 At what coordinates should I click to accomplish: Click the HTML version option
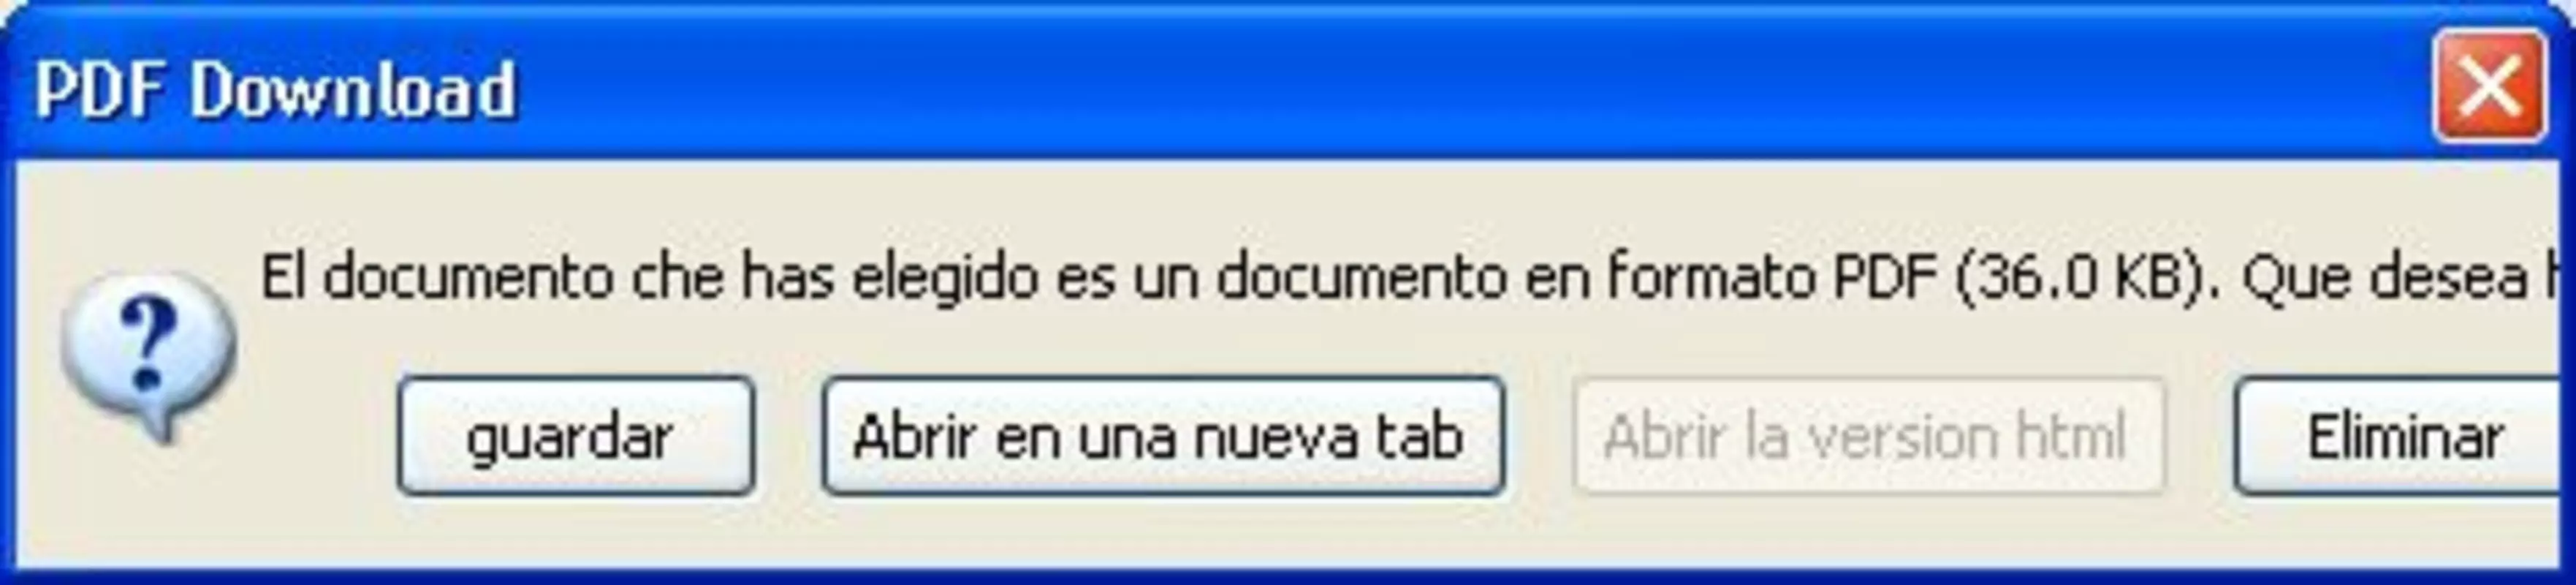pos(1868,436)
